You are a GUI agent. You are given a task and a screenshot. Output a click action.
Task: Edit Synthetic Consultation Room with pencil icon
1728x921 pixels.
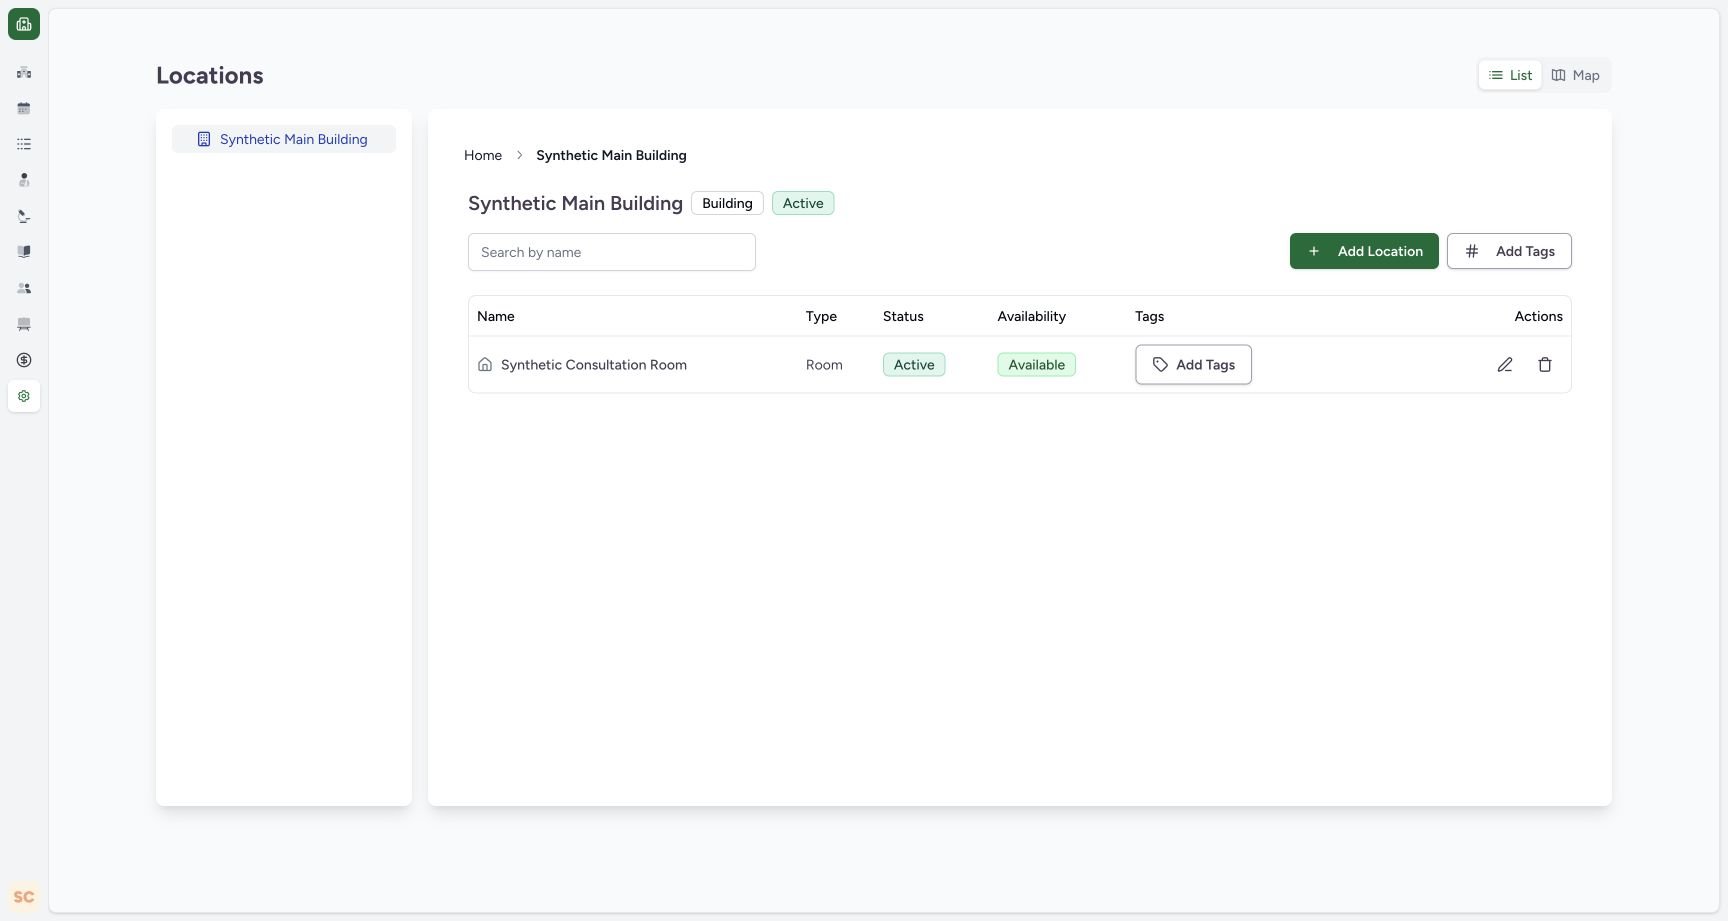(x=1505, y=365)
